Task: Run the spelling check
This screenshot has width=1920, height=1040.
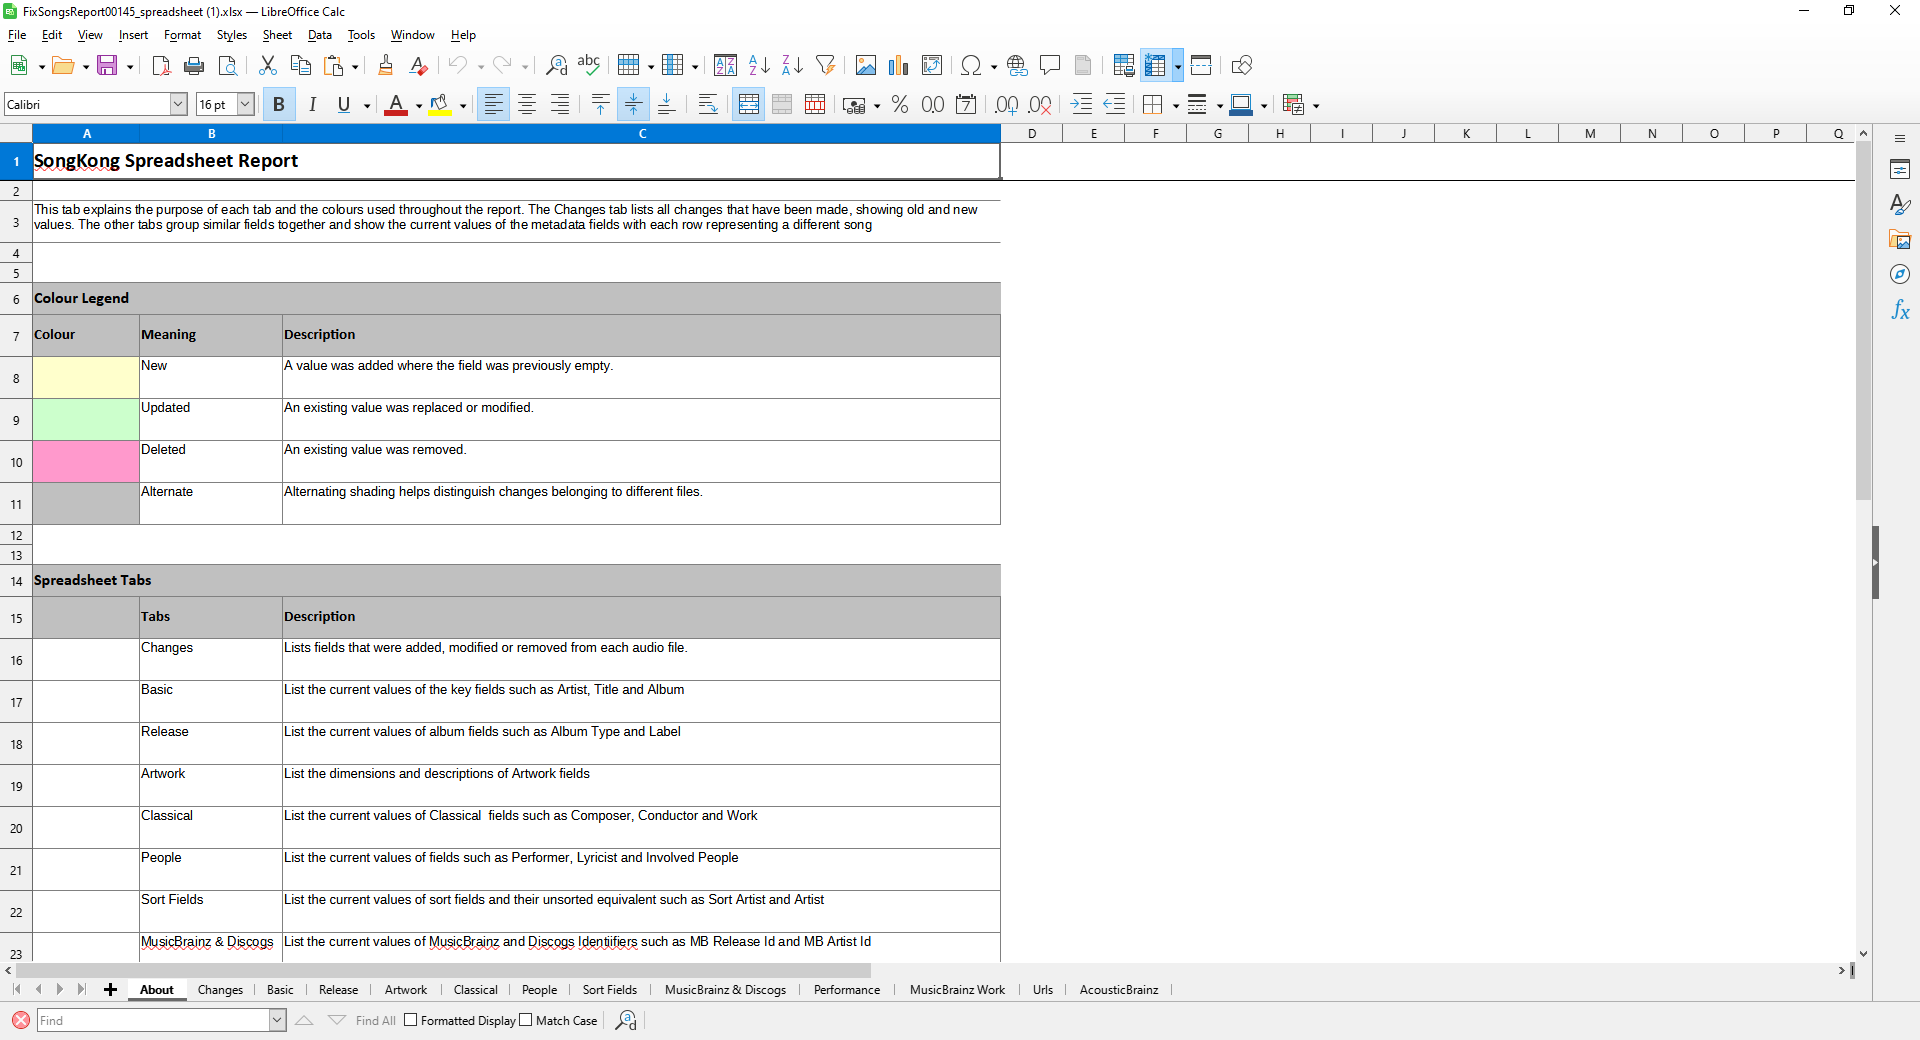Action: point(589,66)
